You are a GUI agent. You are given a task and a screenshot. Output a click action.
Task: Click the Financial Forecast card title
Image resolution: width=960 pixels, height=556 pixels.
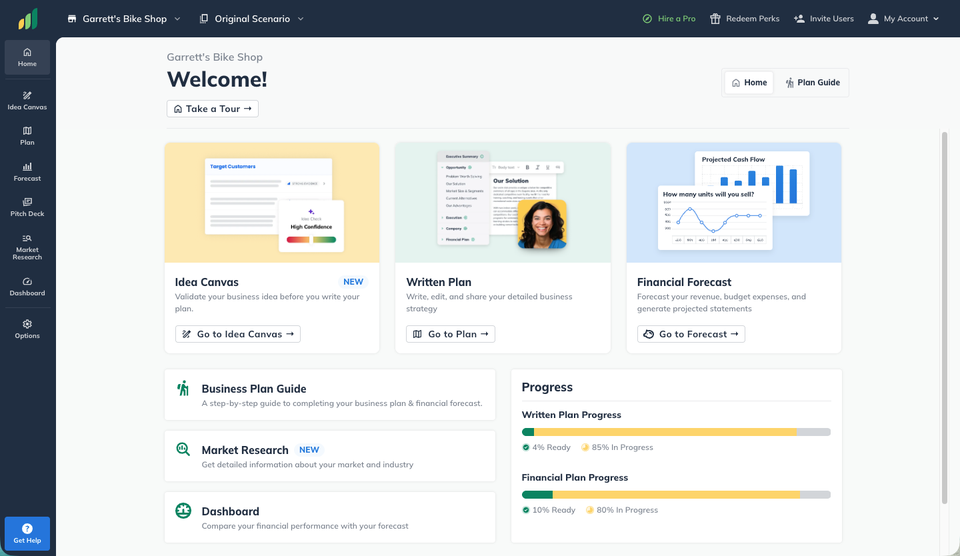click(684, 282)
